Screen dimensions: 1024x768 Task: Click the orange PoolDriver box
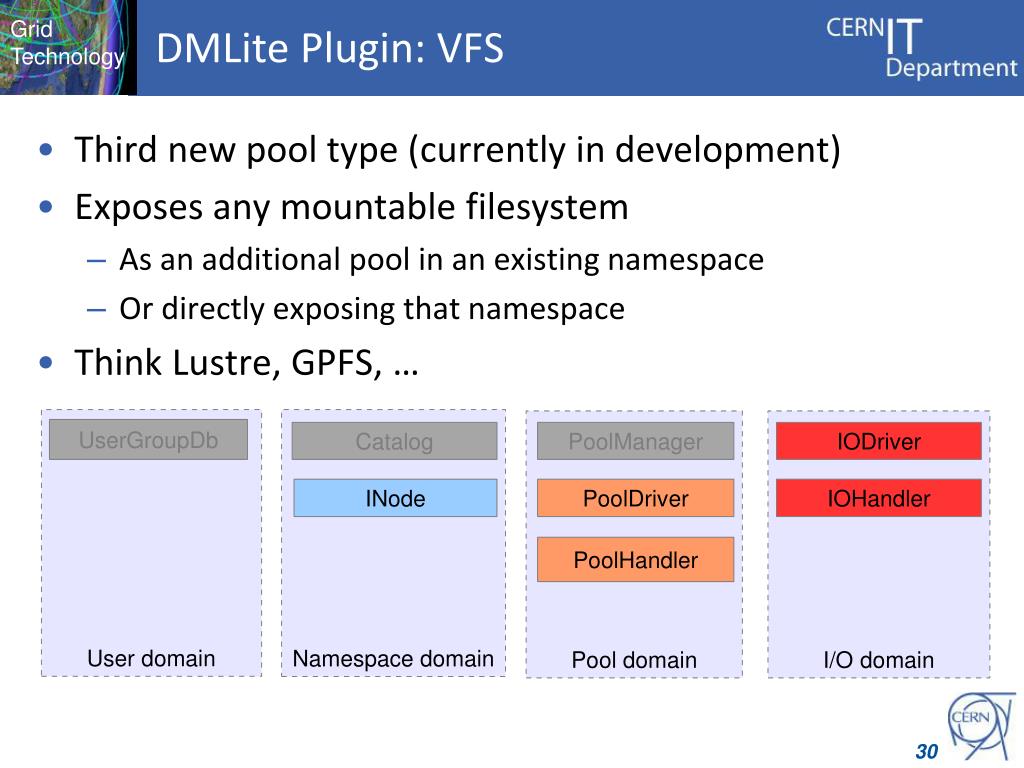[635, 498]
